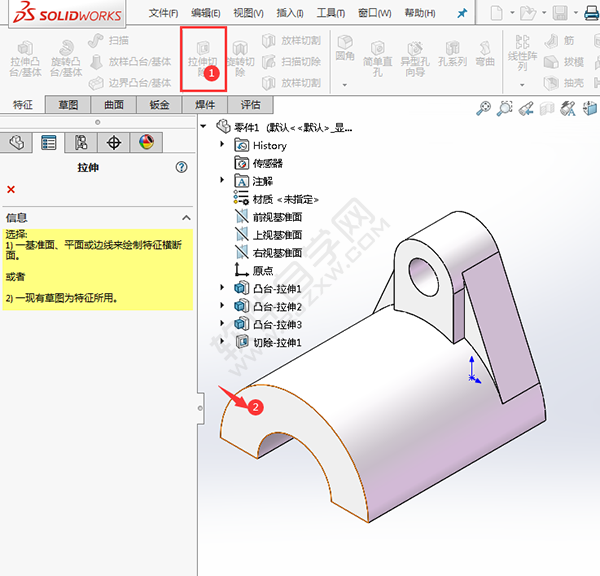The image size is (600, 576).
Task: Open the 插入(I) menu
Action: tap(290, 13)
